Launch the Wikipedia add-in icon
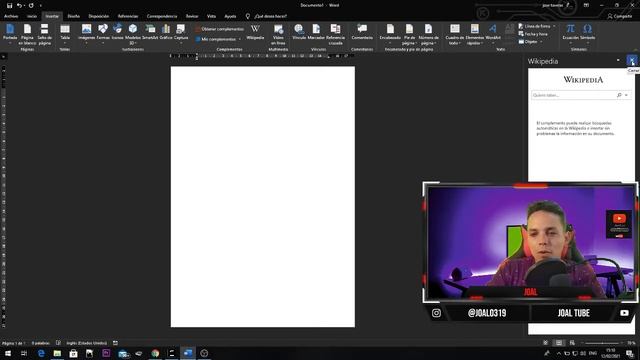Image resolution: width=640 pixels, height=360 pixels. point(255,32)
